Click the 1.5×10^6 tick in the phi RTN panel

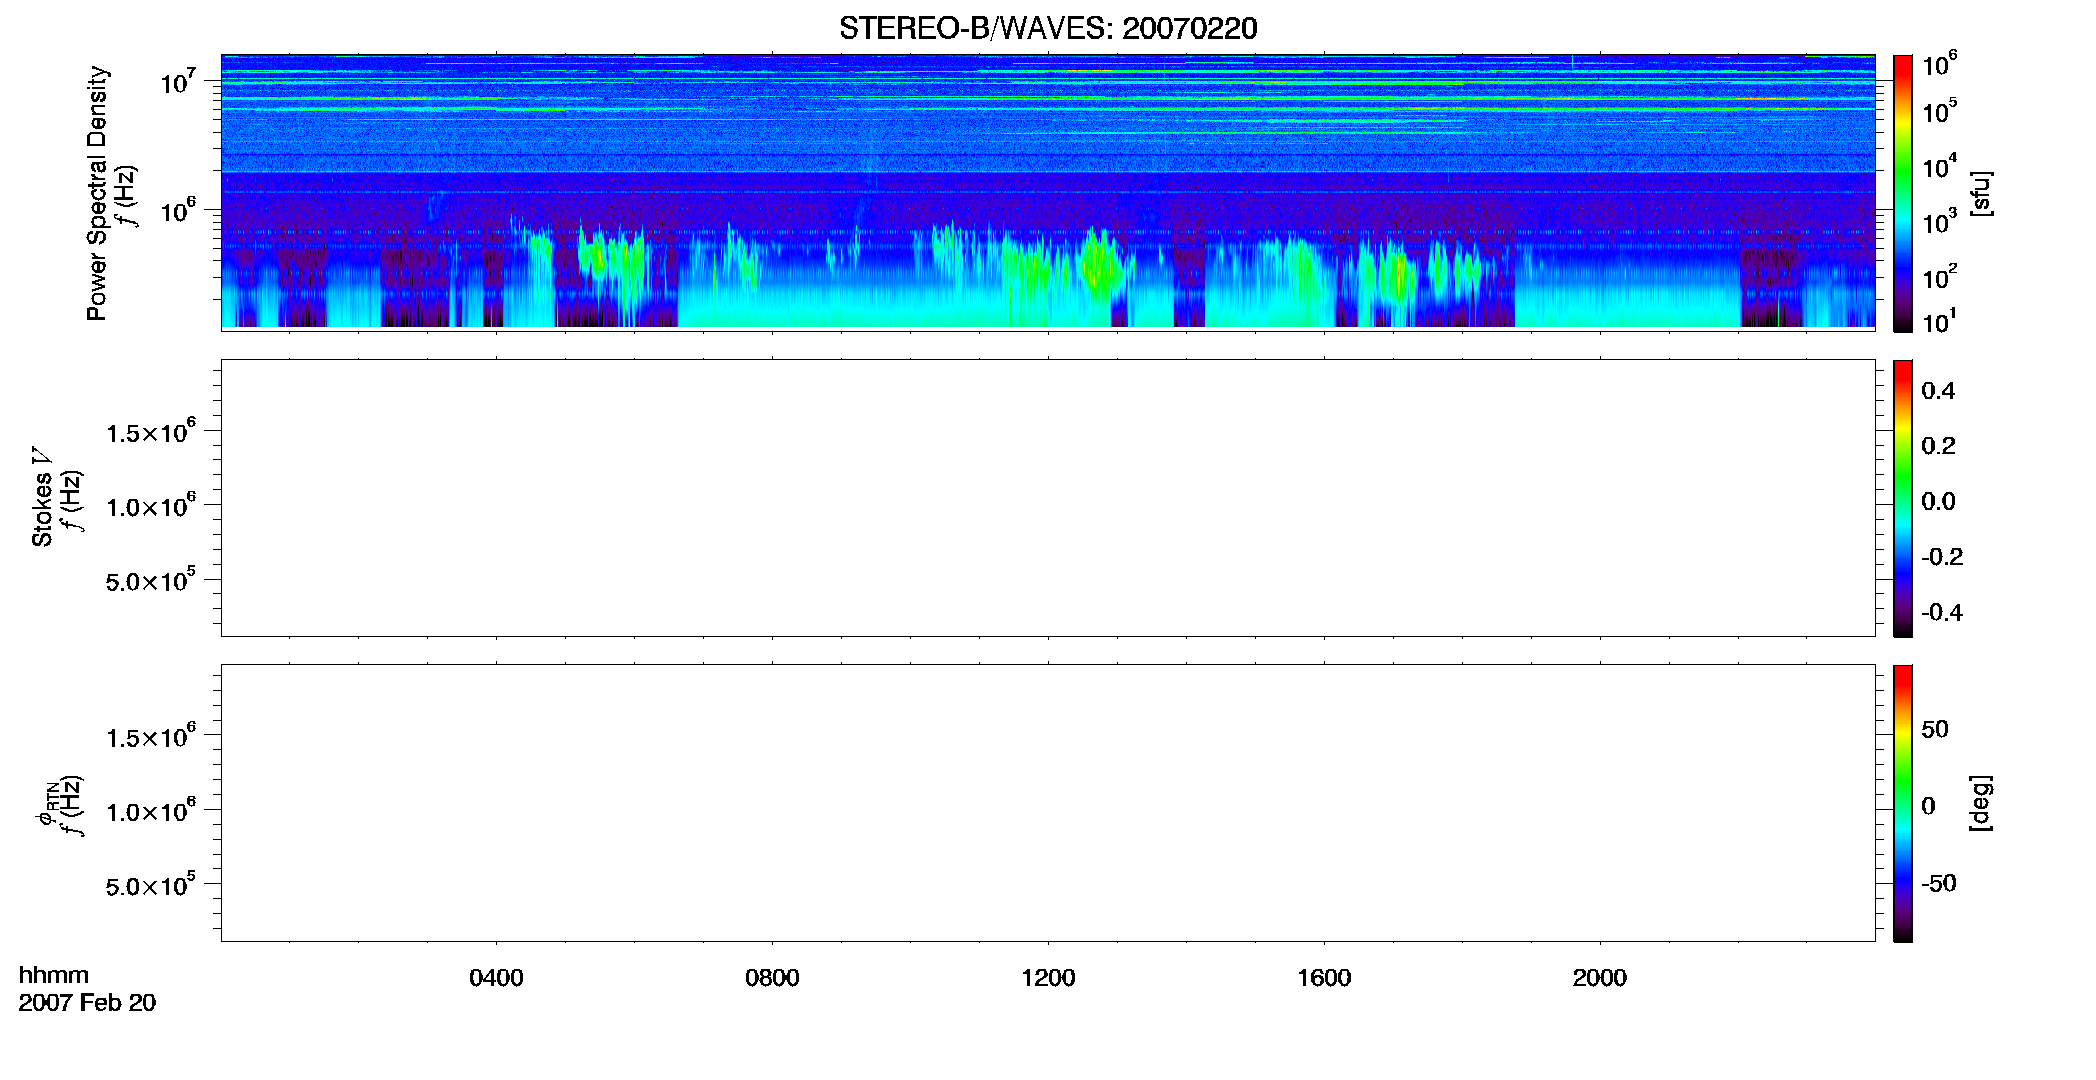151,737
